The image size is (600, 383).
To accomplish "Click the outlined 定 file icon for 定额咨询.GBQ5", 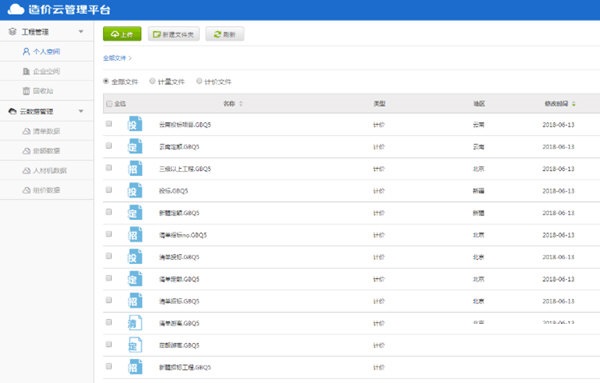I will click(135, 345).
